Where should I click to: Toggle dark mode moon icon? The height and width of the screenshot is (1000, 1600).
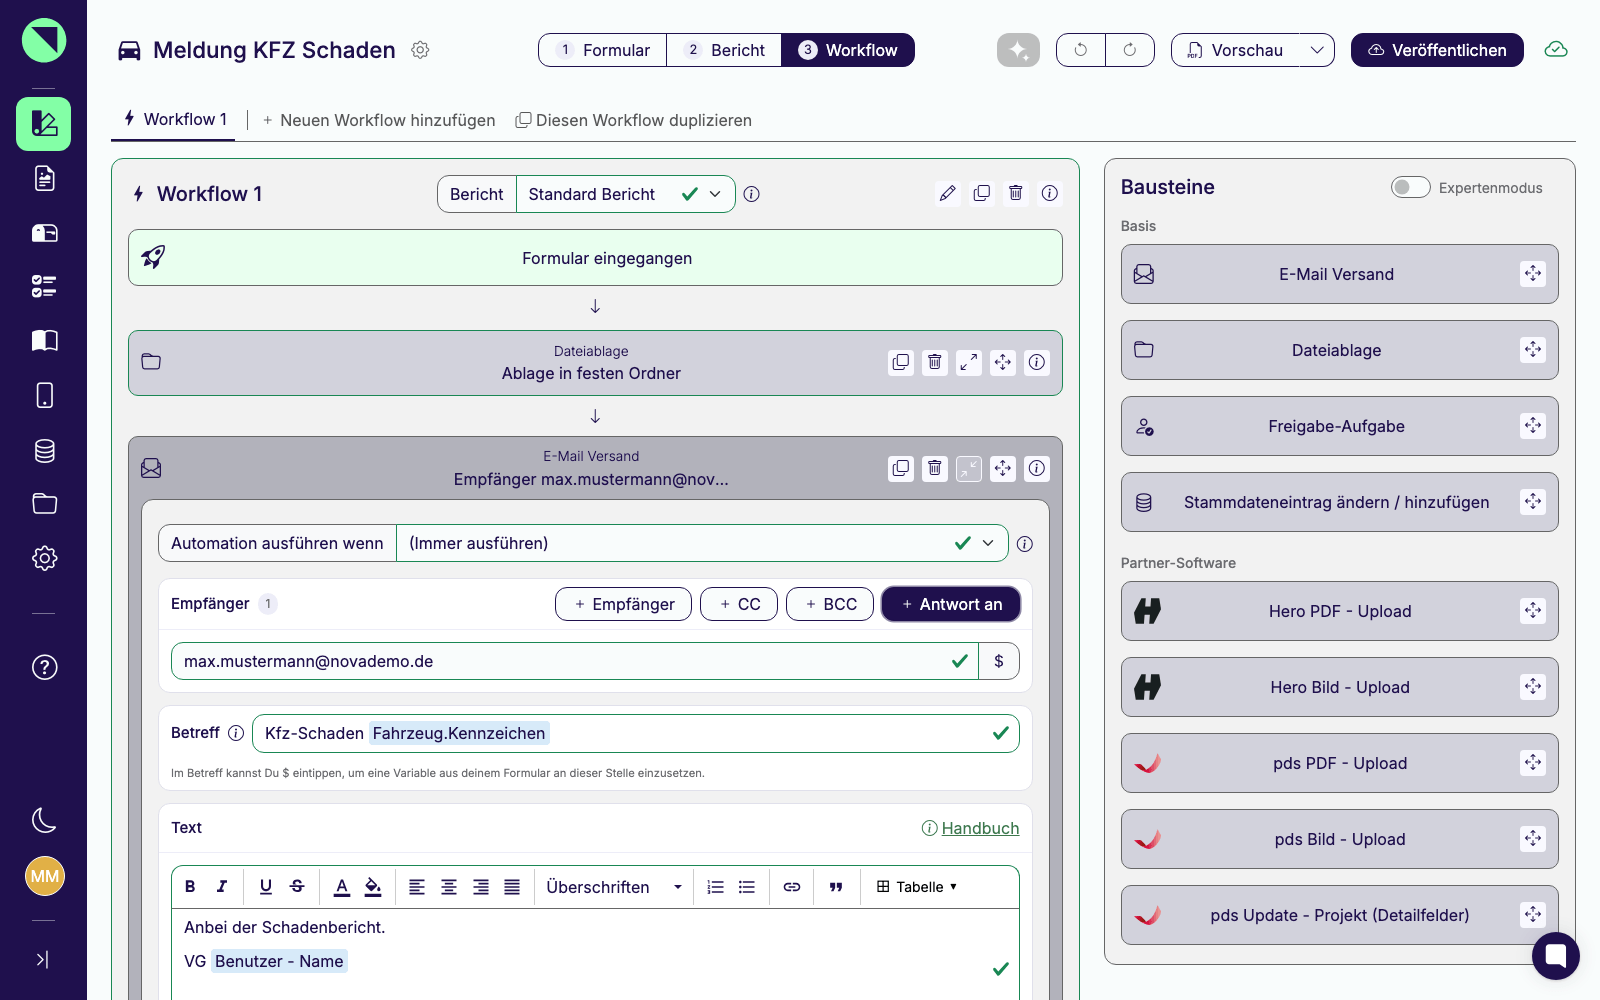(x=44, y=820)
